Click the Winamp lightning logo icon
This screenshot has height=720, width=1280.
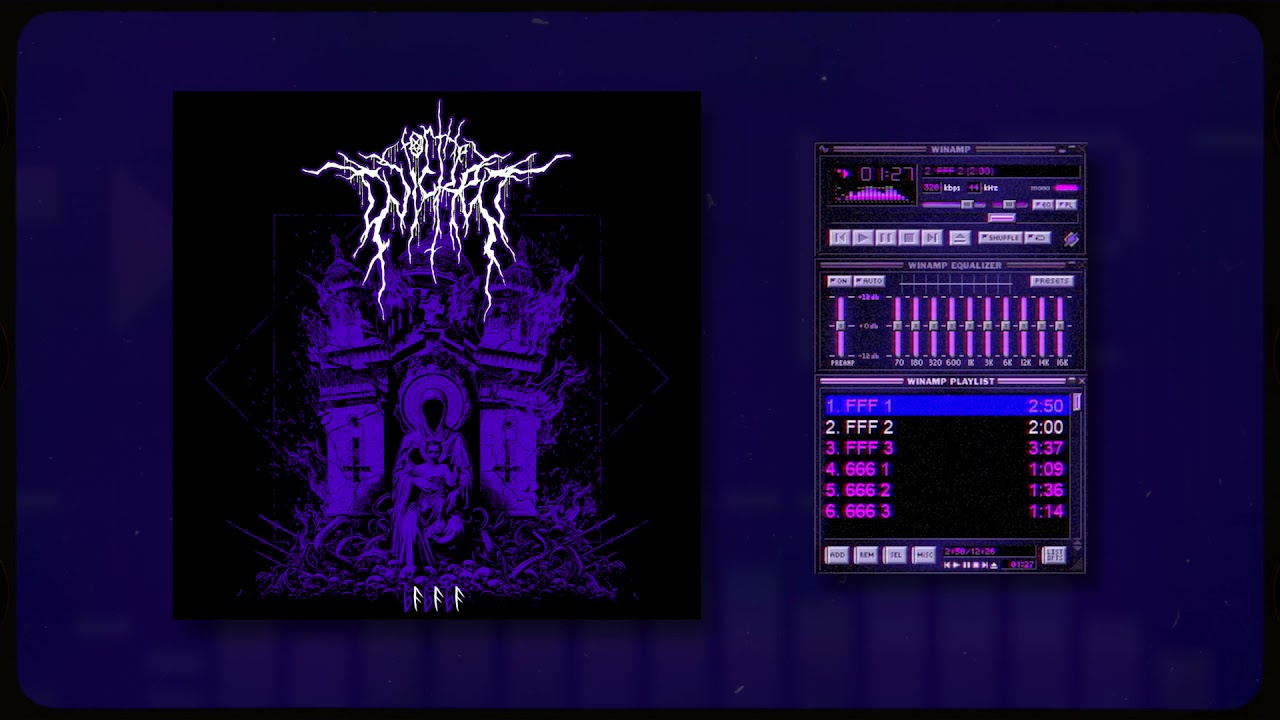point(1071,240)
